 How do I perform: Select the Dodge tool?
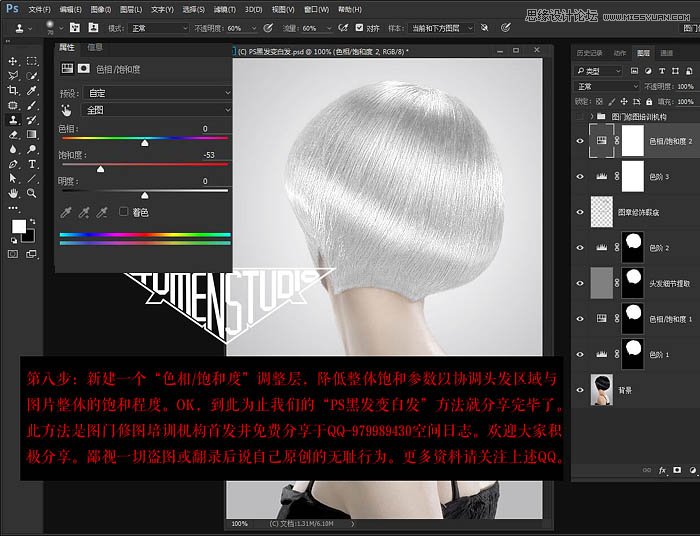click(x=31, y=149)
